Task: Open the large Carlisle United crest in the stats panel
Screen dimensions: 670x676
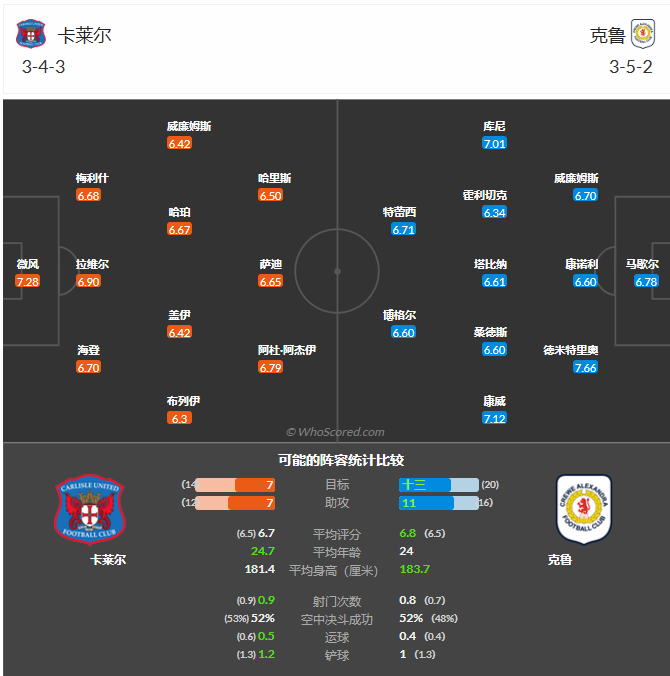Action: click(x=90, y=509)
